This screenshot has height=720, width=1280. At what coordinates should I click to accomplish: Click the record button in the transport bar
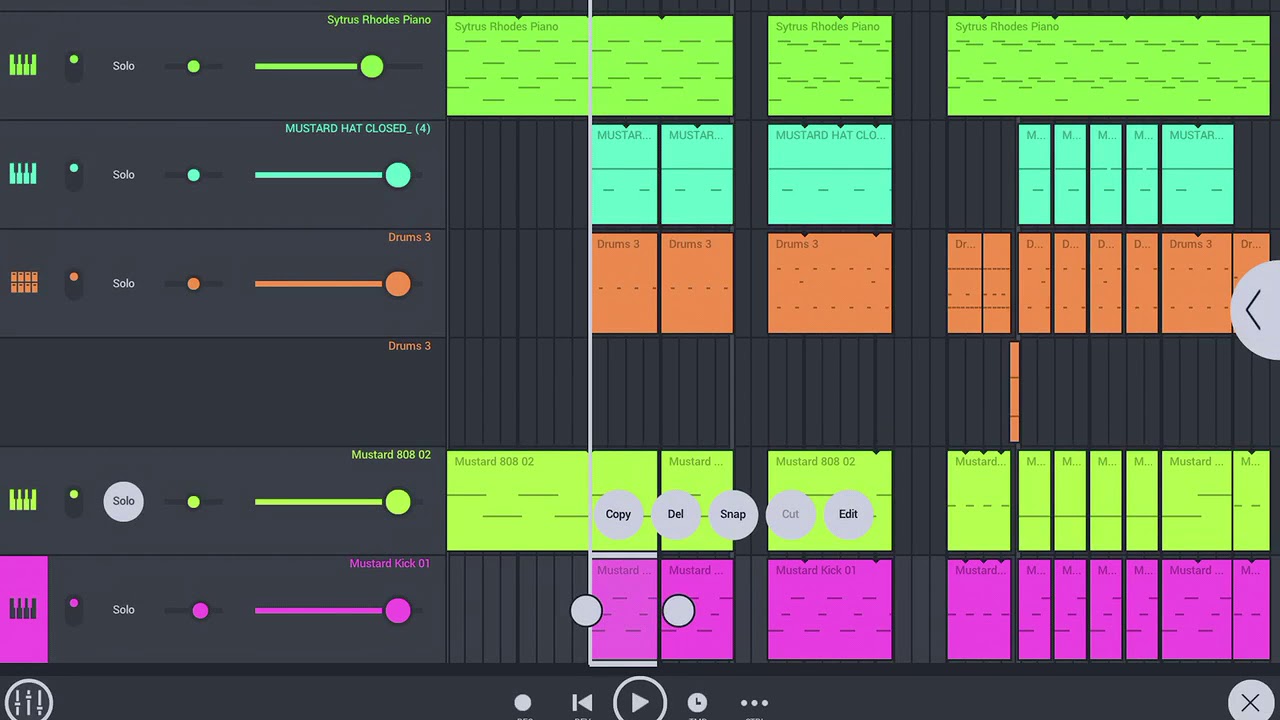click(523, 703)
